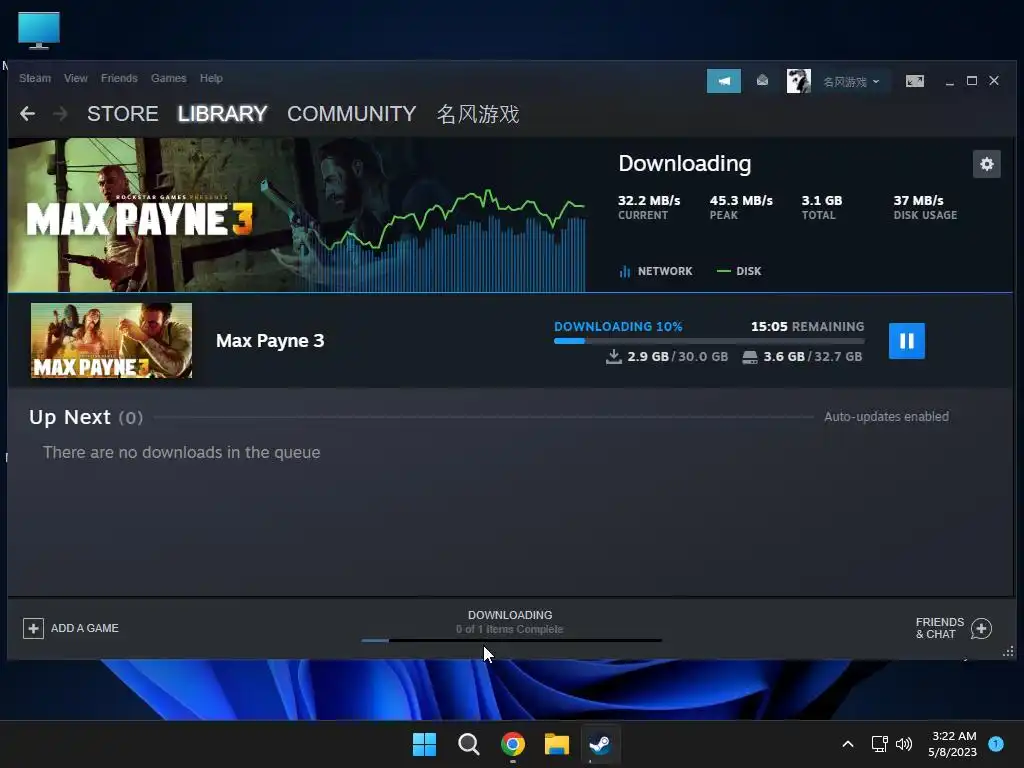Click the desktop computer icon

[x=39, y=30]
